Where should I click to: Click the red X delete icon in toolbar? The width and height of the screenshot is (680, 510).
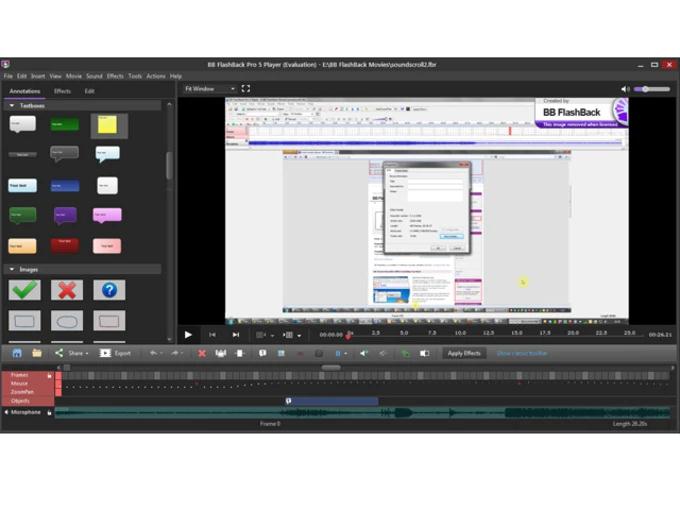pyautogui.click(x=202, y=353)
